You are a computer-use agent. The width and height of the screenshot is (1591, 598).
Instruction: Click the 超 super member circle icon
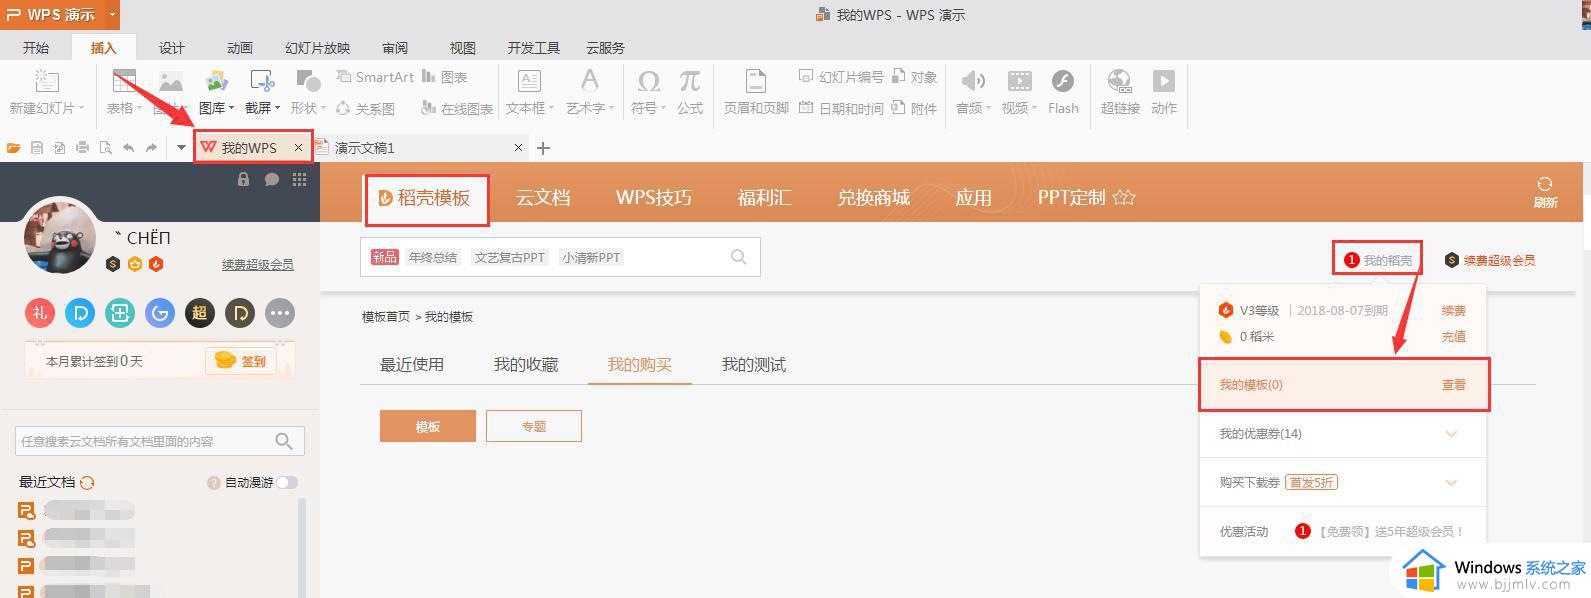tap(200, 313)
